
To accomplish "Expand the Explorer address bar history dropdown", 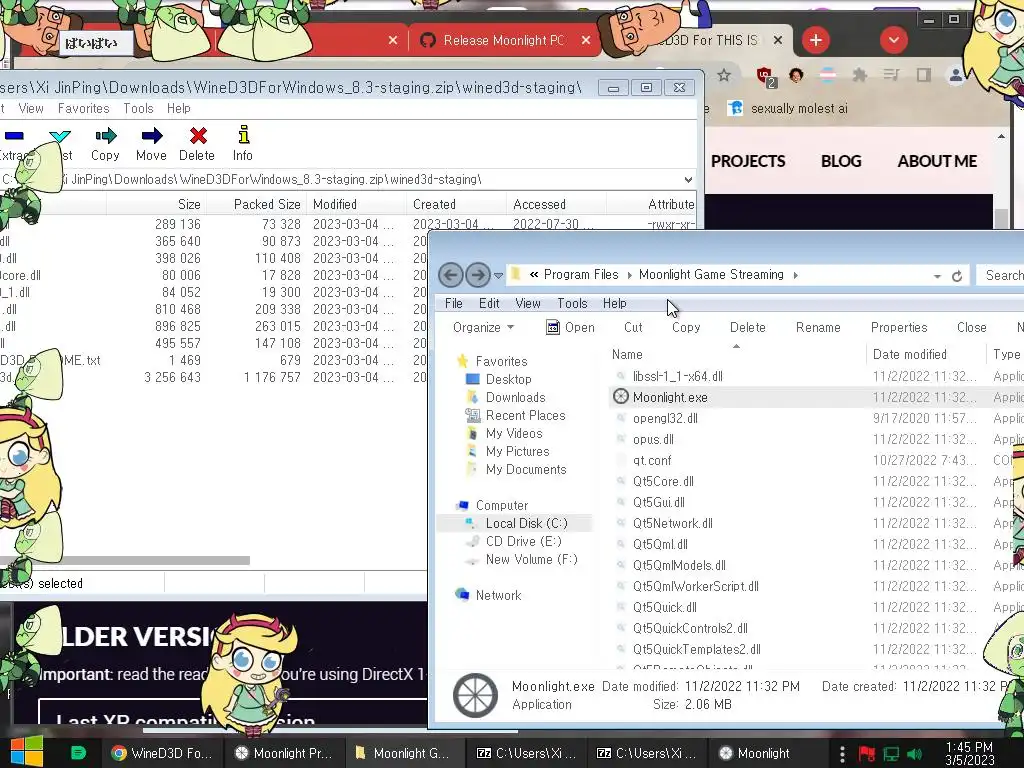I will [937, 276].
